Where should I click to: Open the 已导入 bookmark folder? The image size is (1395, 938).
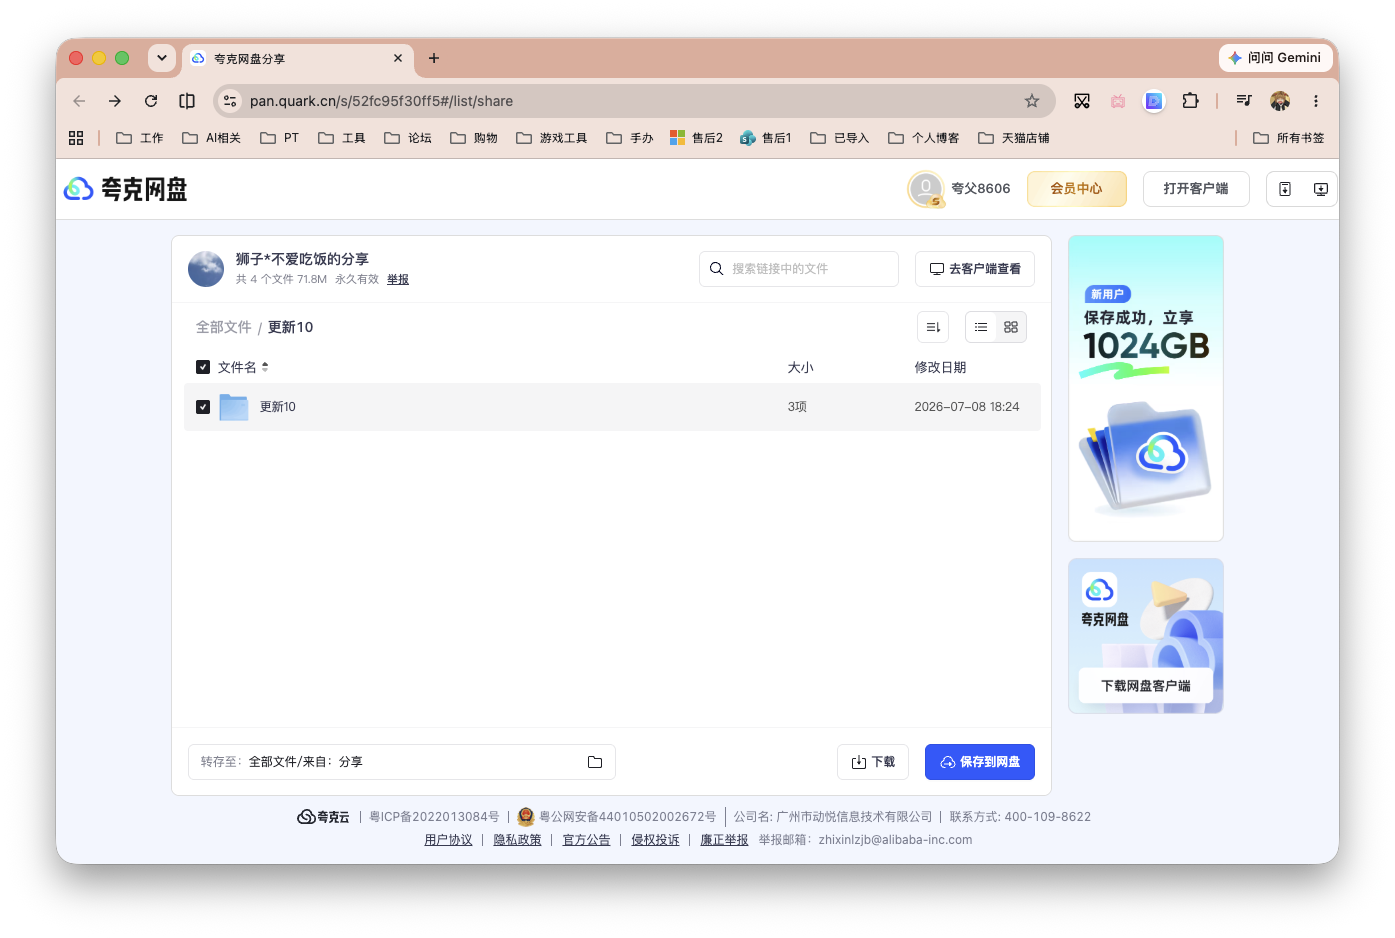pos(840,138)
